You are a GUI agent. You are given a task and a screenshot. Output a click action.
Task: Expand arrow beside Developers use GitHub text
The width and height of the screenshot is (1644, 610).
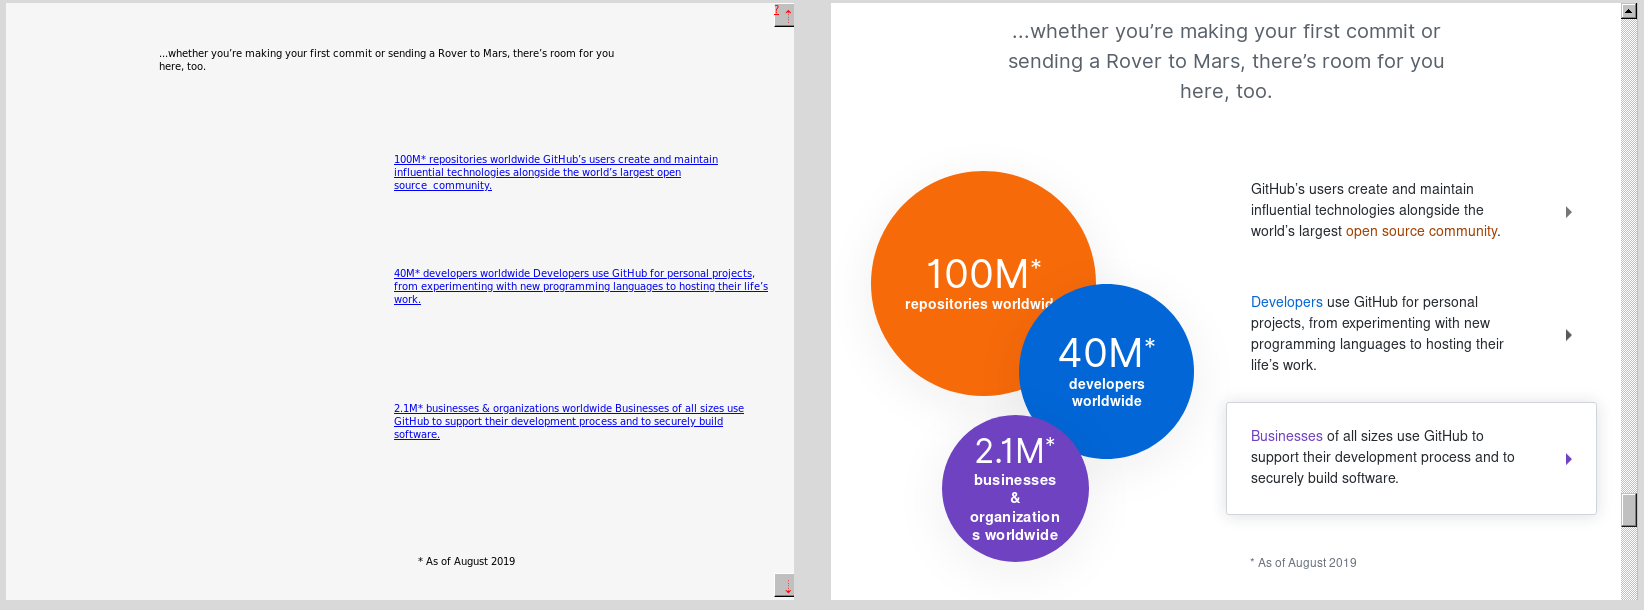click(1569, 335)
